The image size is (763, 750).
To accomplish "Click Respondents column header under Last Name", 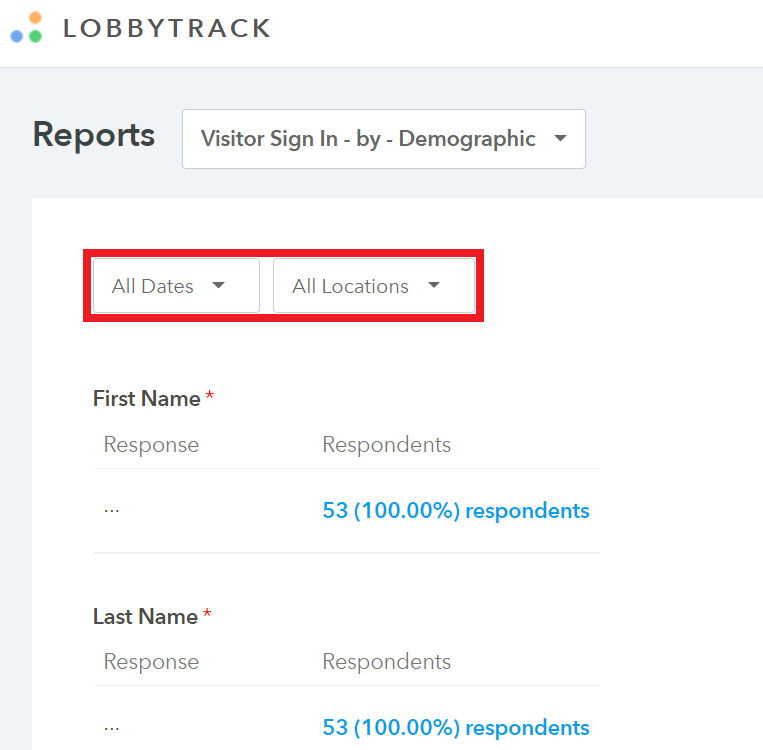I will tap(387, 661).
